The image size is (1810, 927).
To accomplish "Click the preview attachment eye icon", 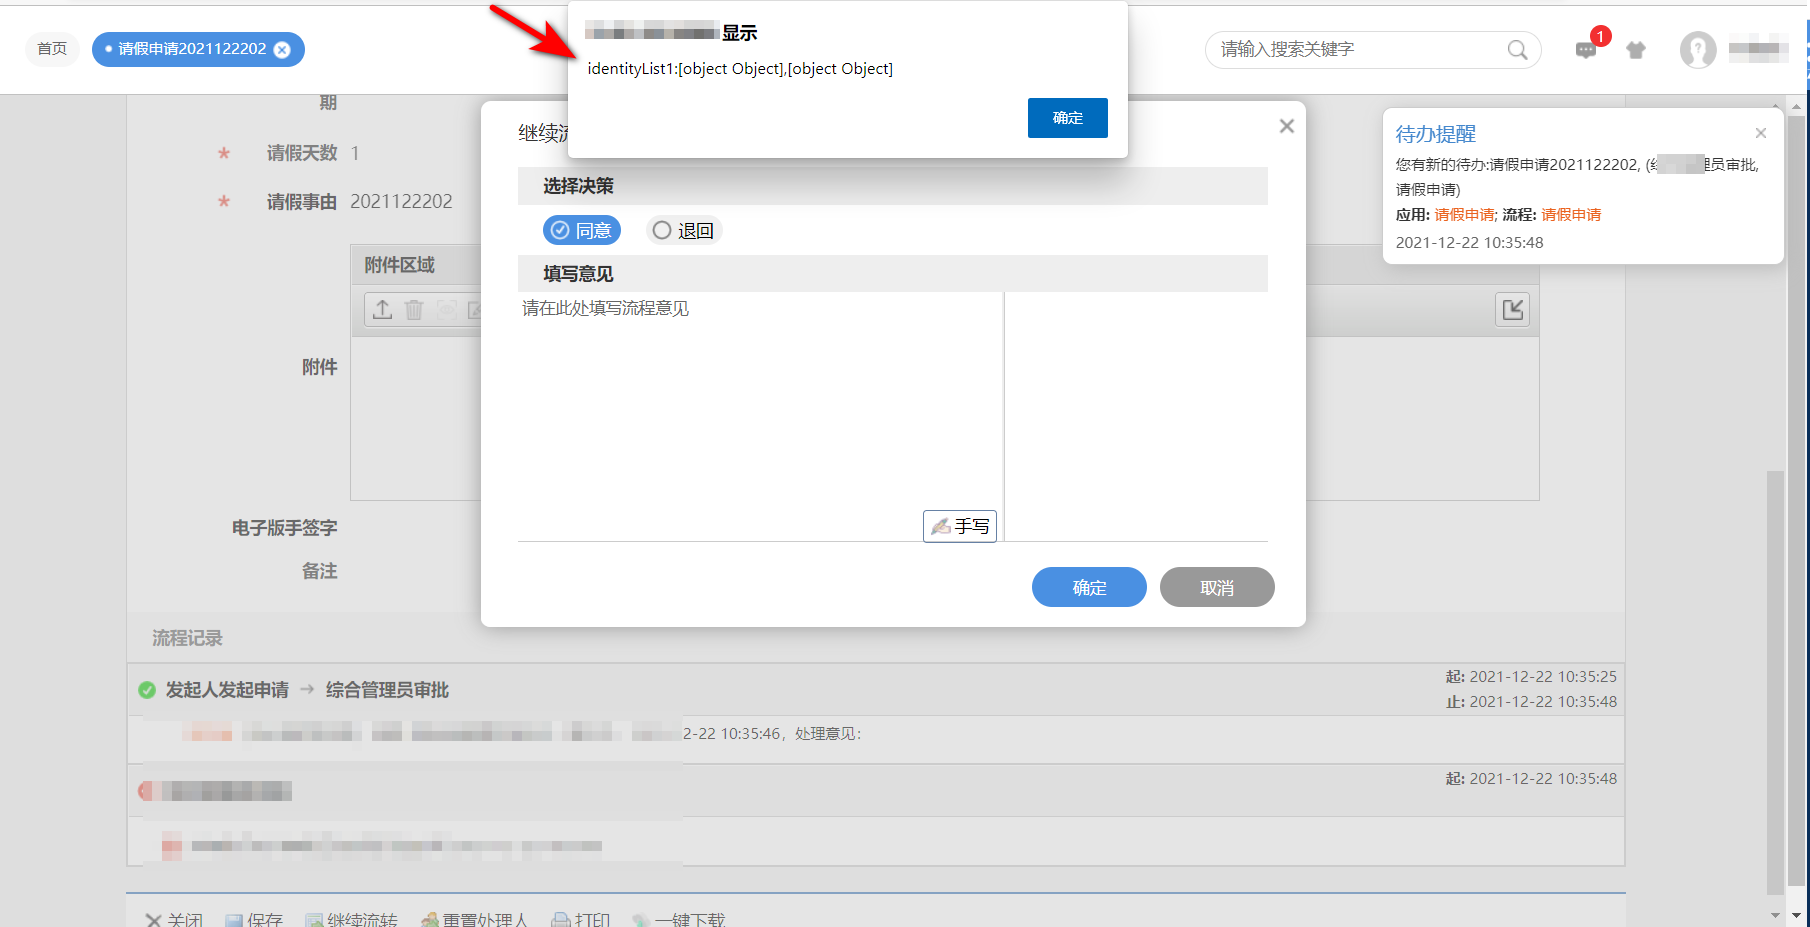I will tap(446, 310).
